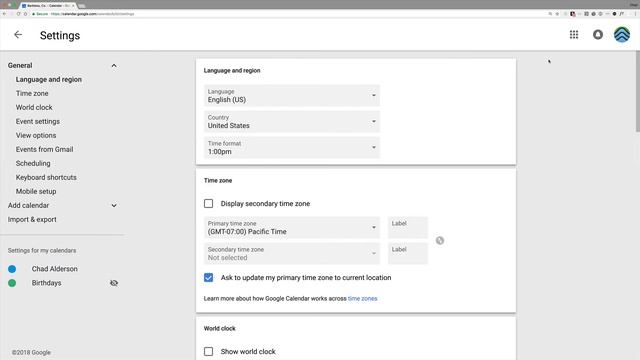Open the Primary time zone dropdown

[x=292, y=228]
